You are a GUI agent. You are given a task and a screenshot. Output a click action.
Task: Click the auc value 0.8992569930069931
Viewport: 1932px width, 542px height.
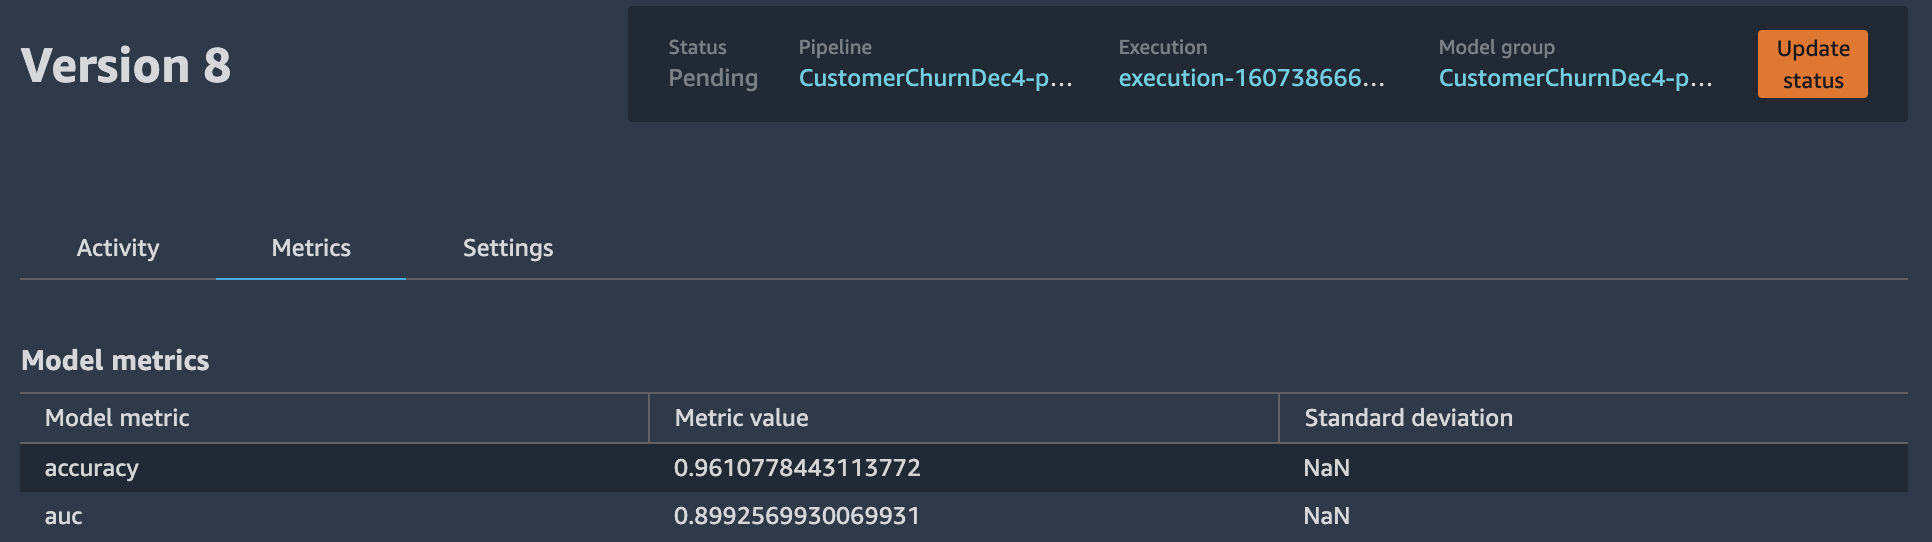[797, 516]
